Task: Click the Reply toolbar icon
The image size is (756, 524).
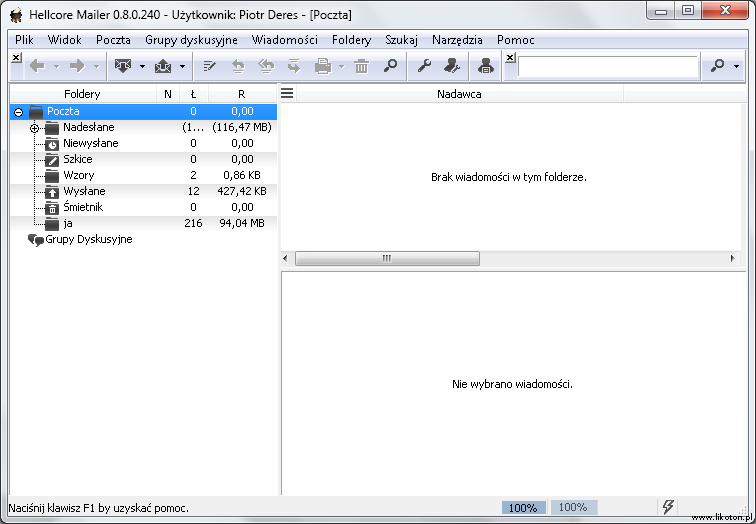Action: [x=238, y=66]
